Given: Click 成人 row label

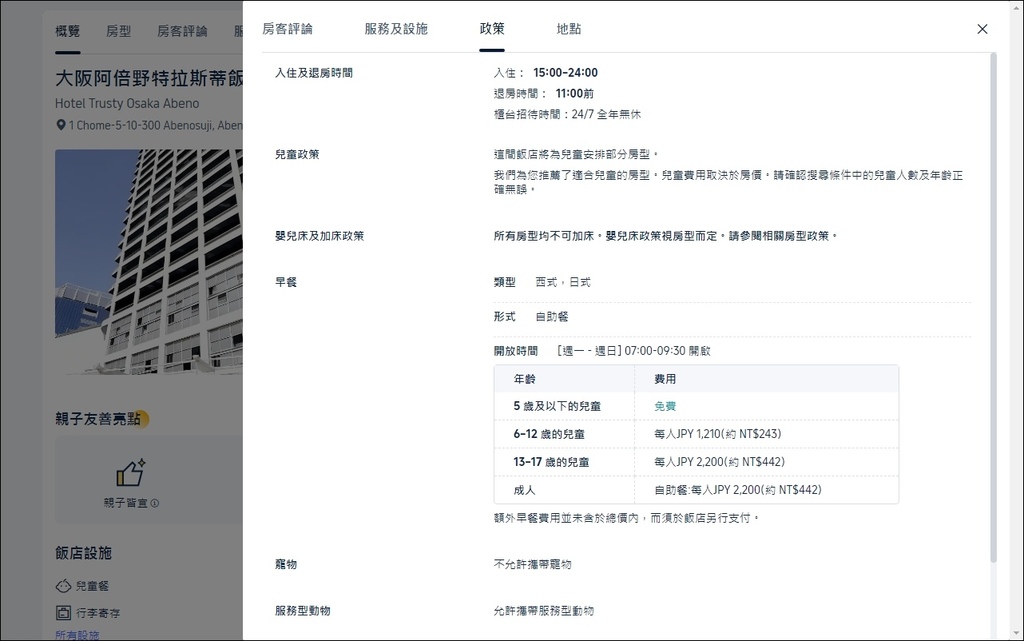Looking at the screenshot, I should pos(524,490).
